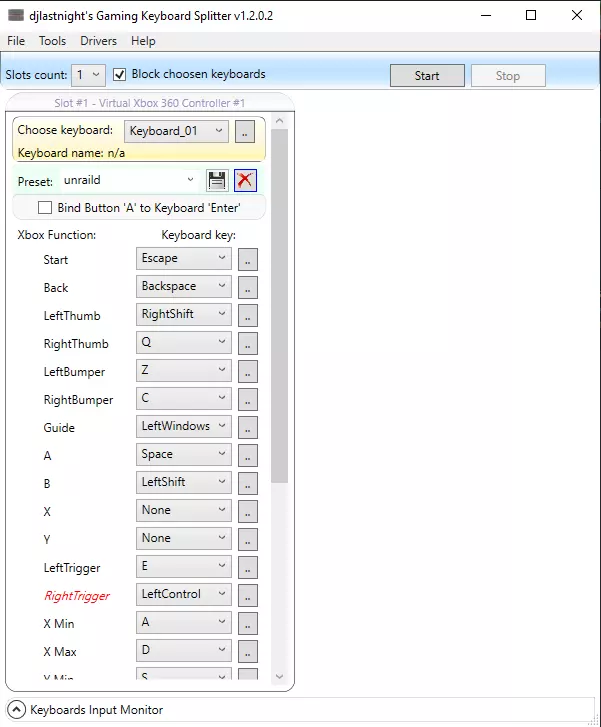The image size is (601, 727).
Task: Detect key for X Max axis
Action: tap(248, 651)
